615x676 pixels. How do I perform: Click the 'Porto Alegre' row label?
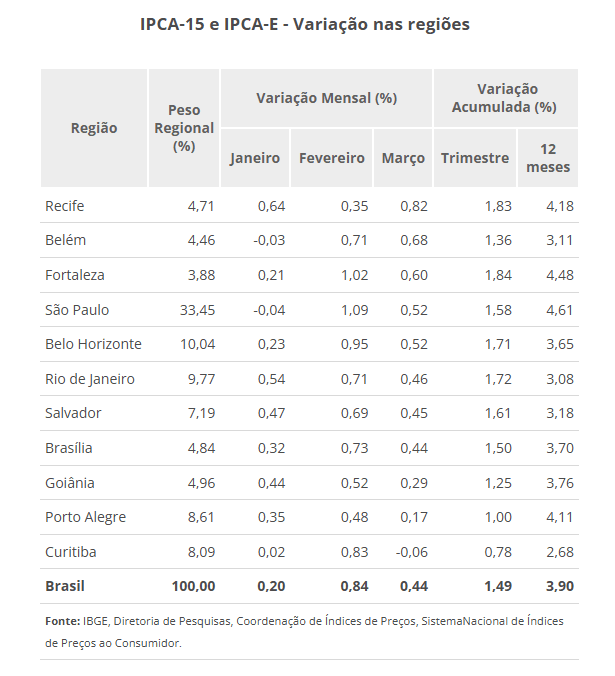84,517
